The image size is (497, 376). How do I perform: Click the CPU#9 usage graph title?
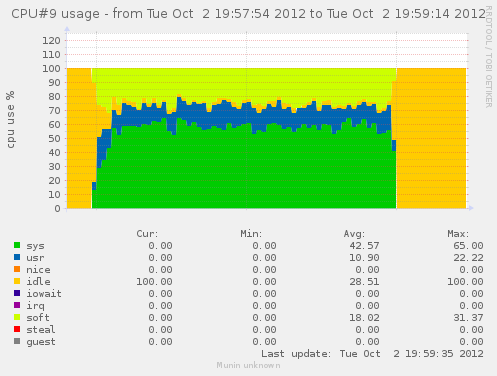tap(248, 14)
